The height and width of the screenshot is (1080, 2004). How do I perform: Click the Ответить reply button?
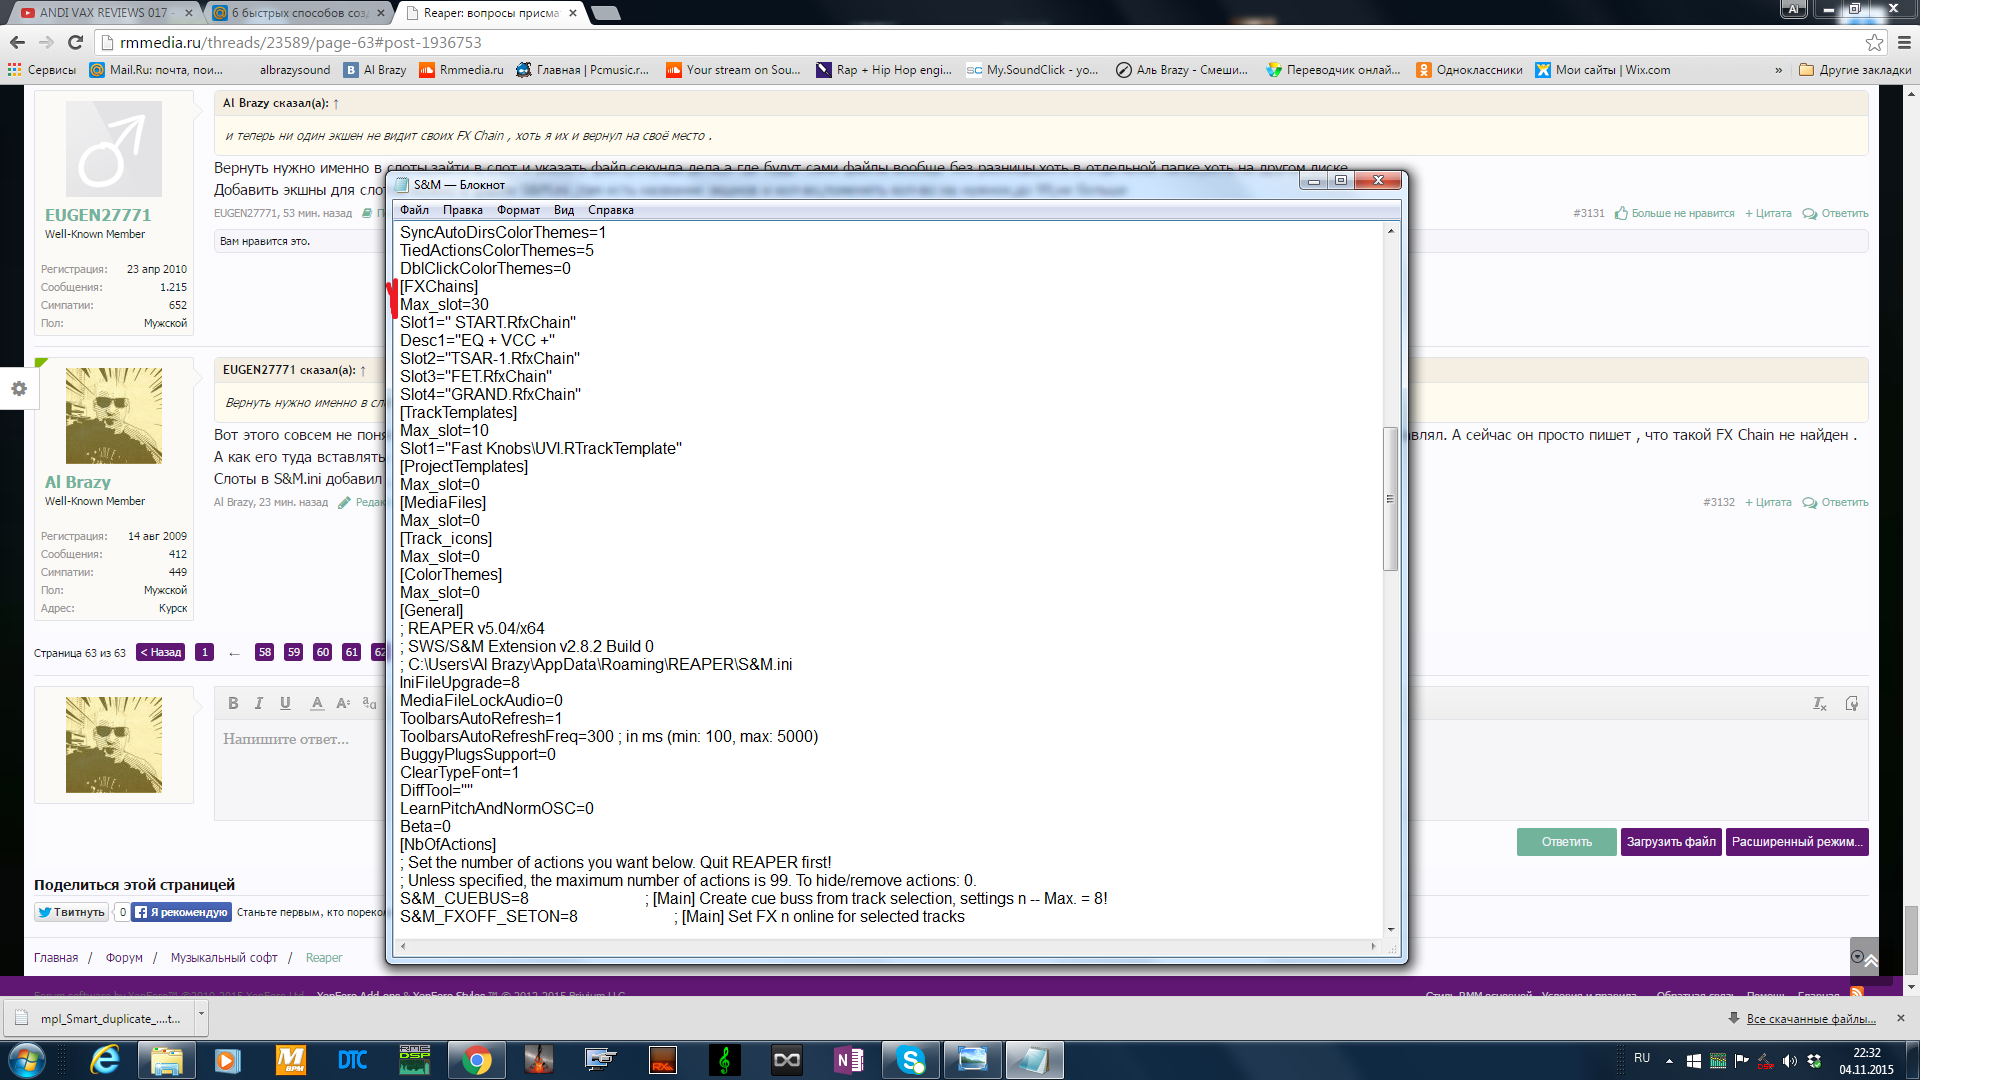(x=1566, y=842)
